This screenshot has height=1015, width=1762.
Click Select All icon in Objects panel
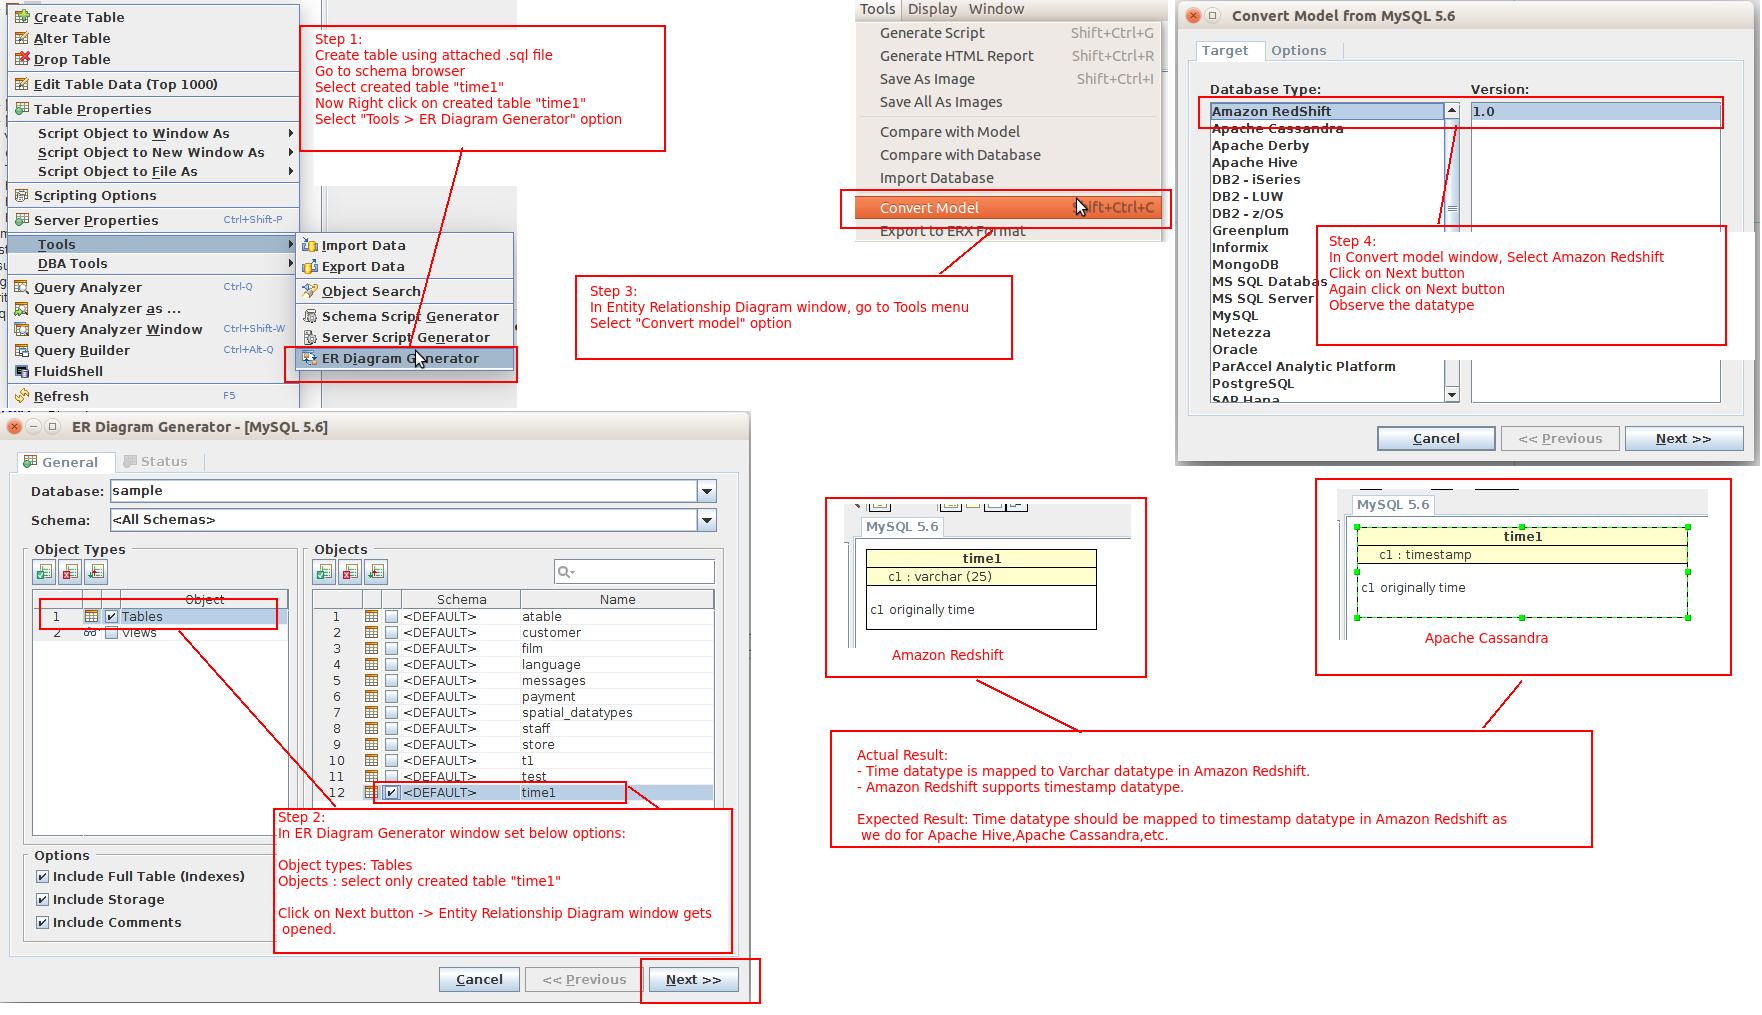click(324, 572)
